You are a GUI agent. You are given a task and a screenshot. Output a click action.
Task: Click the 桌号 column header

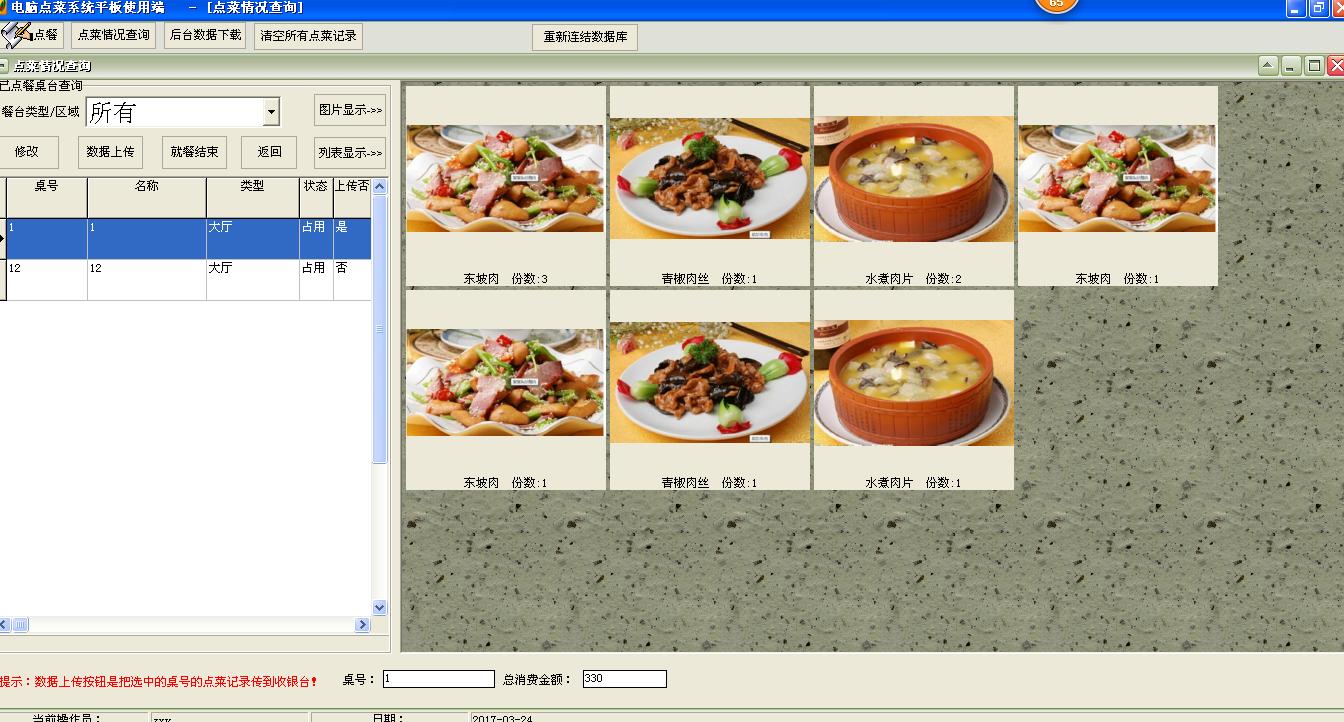[x=46, y=187]
